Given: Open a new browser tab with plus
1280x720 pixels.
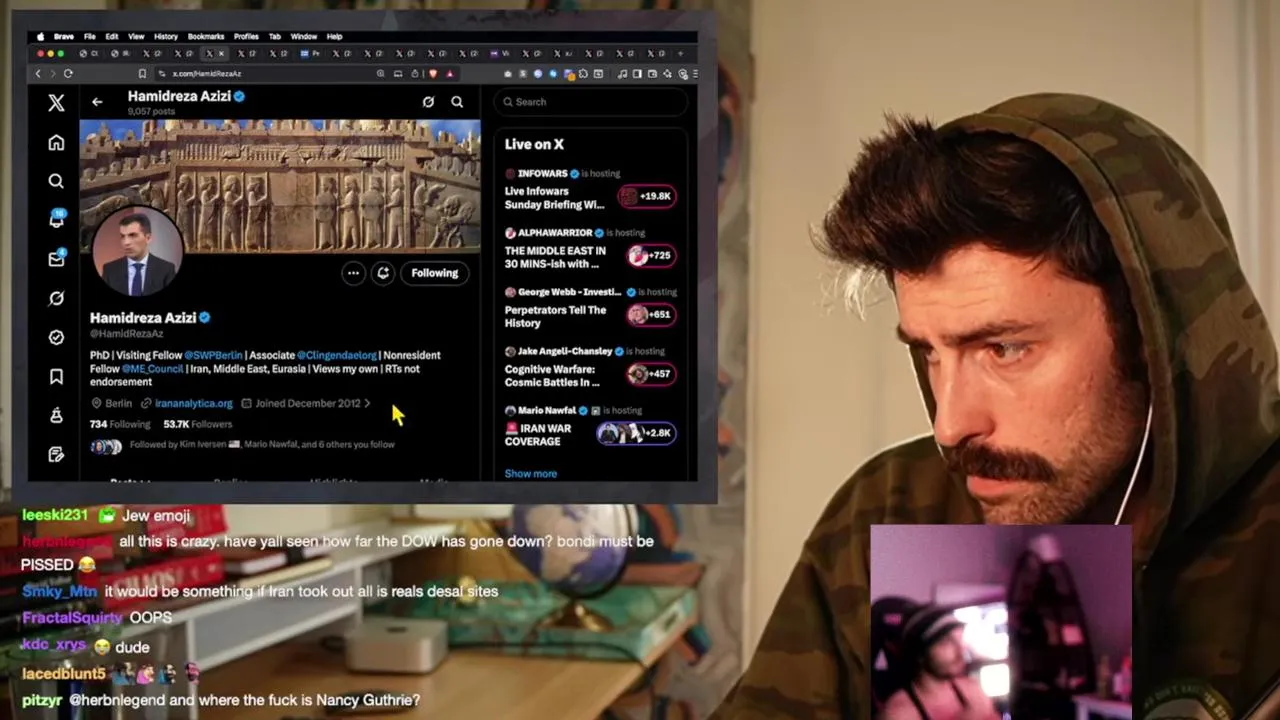Looking at the screenshot, I should (681, 53).
